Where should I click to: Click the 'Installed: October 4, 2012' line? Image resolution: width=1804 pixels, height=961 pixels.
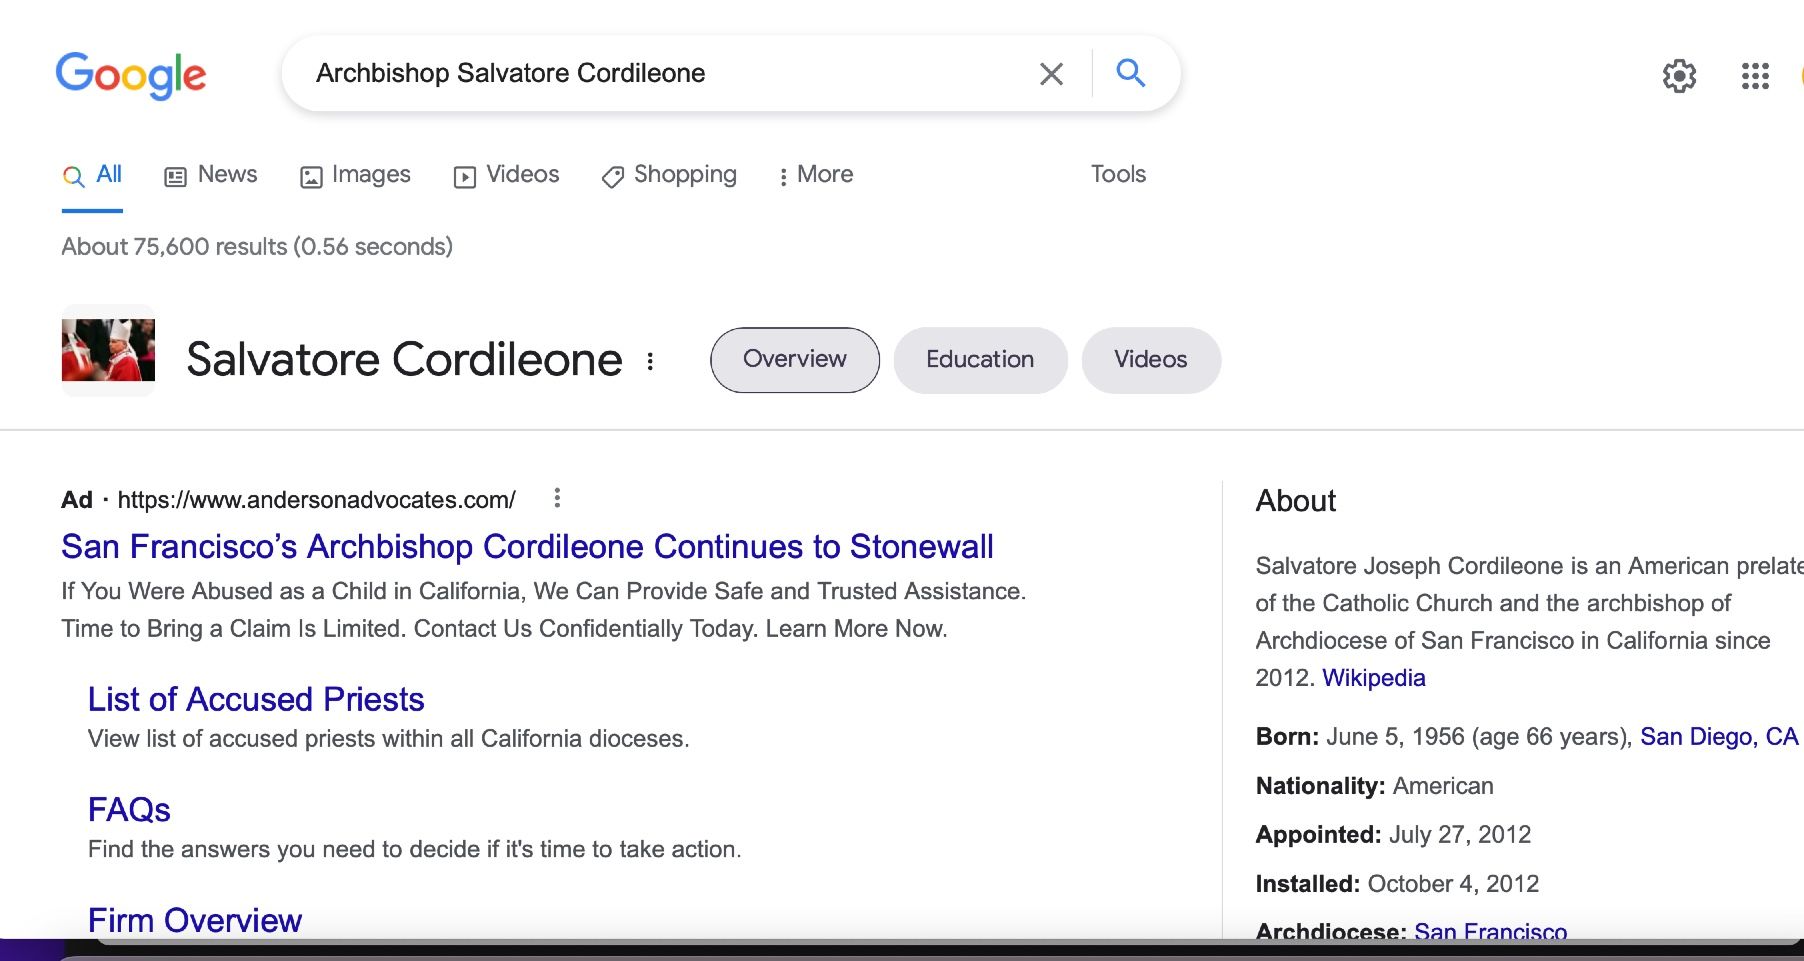[x=1397, y=884]
